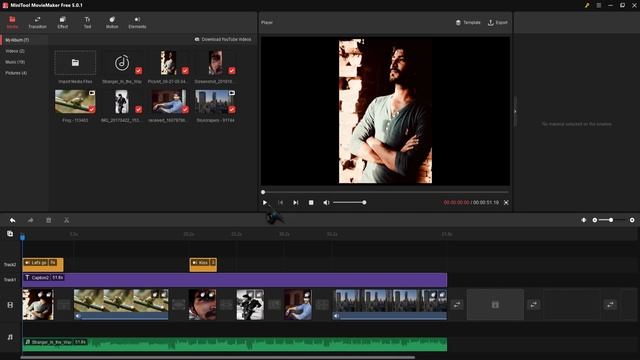Select the mustache face clip on timeline

(x=202, y=304)
